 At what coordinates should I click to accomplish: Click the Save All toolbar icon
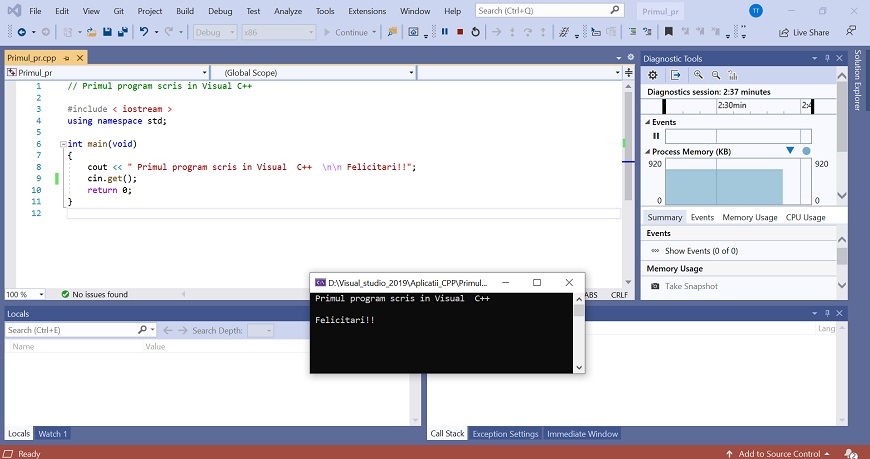point(122,32)
